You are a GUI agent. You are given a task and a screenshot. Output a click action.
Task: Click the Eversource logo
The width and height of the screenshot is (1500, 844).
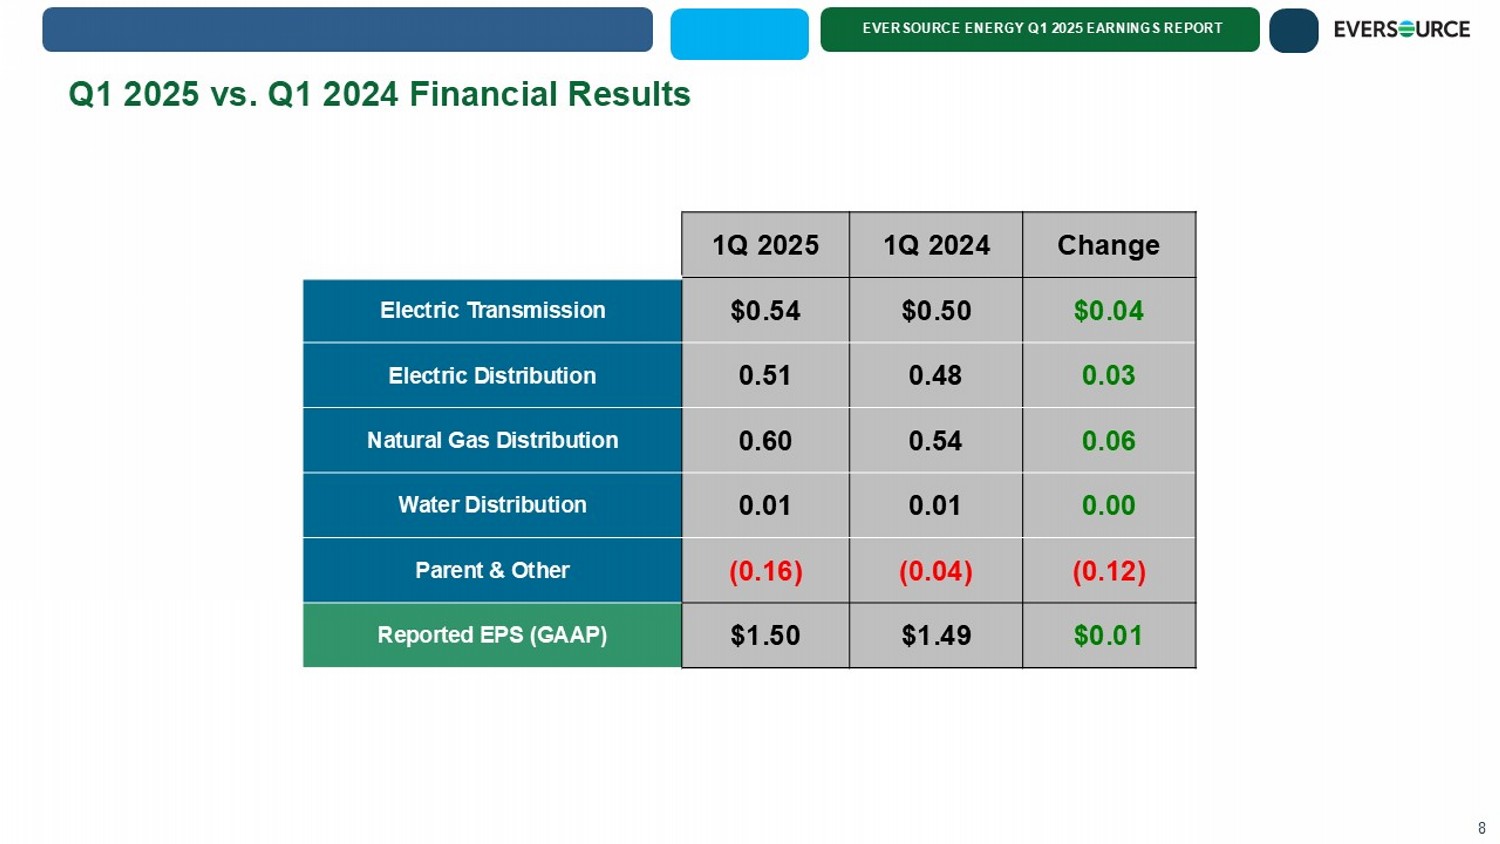(x=1401, y=30)
